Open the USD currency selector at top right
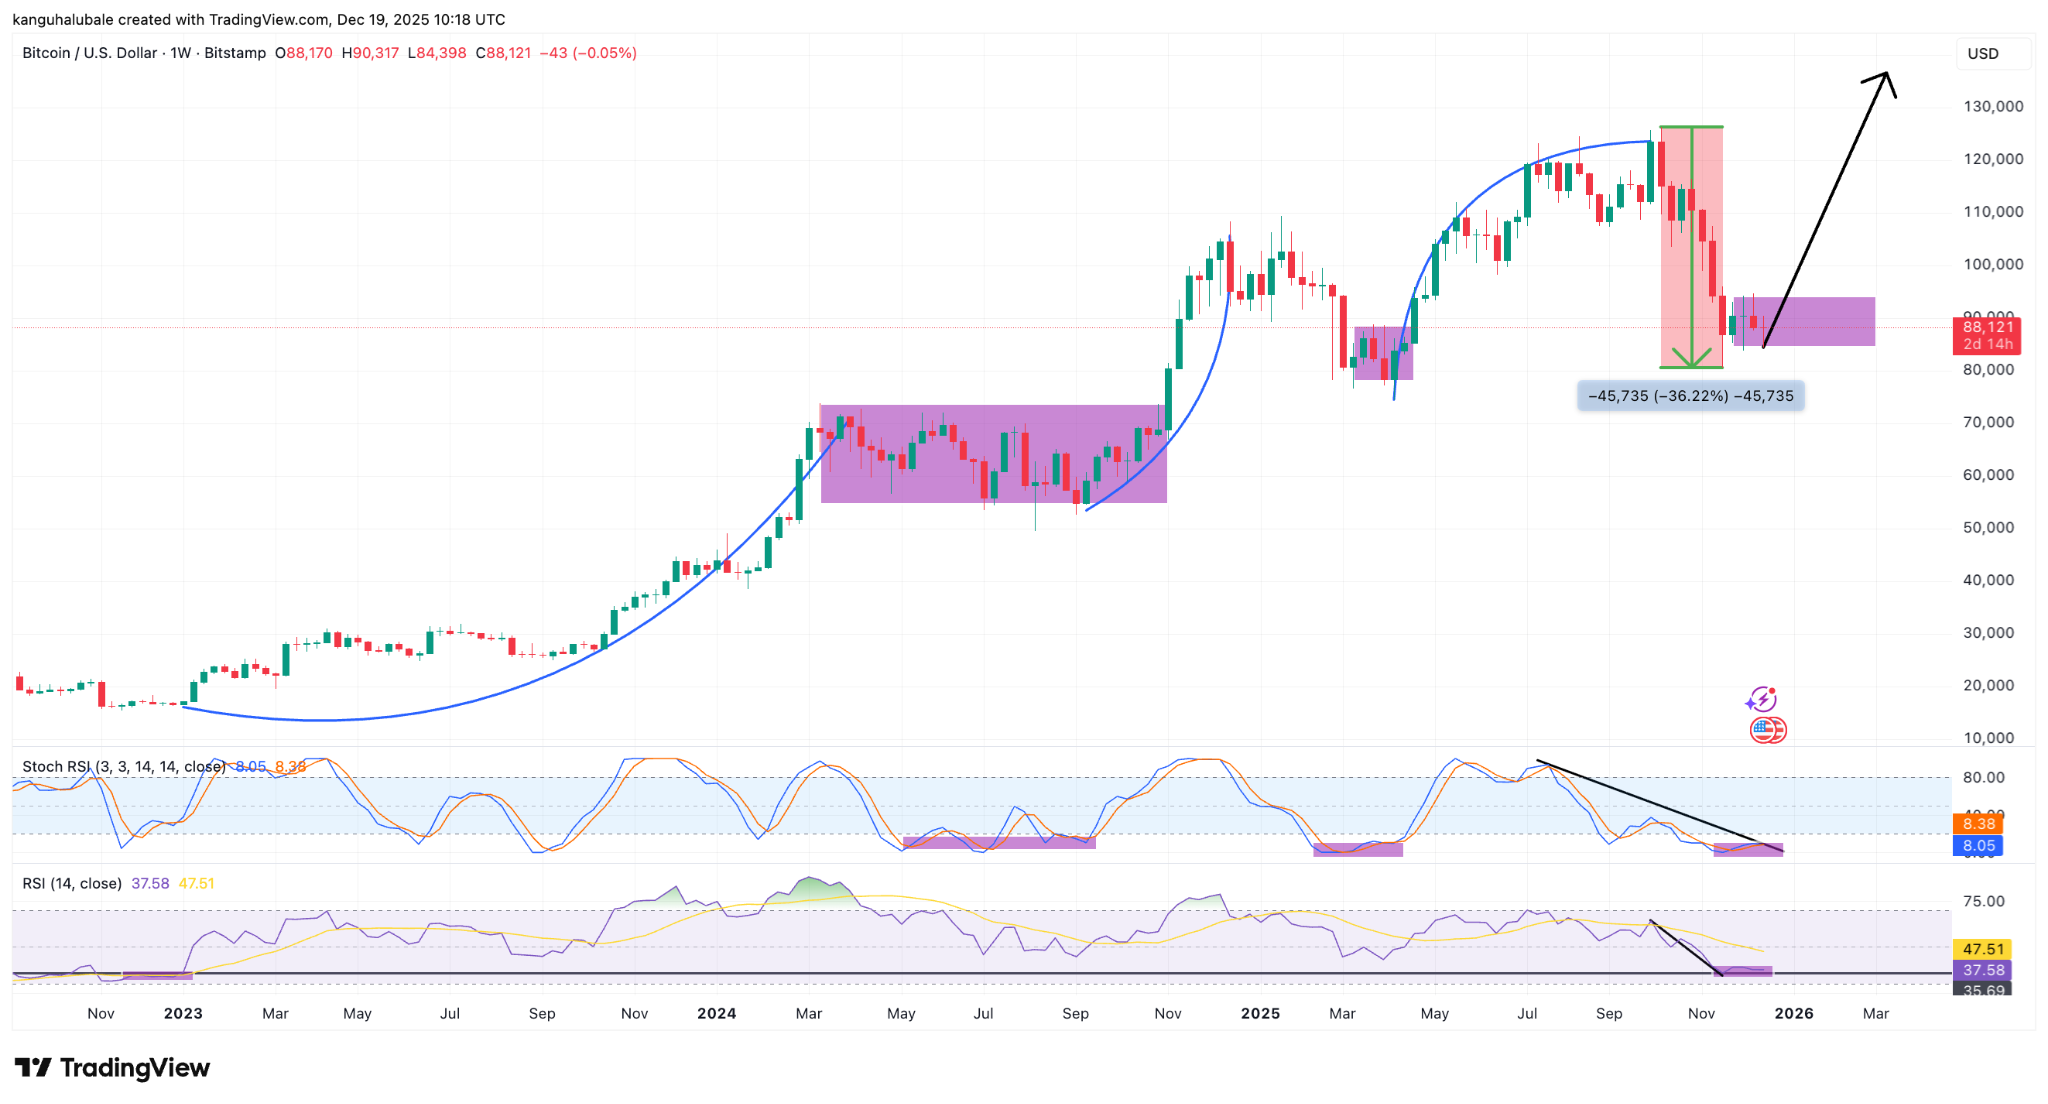The width and height of the screenshot is (2048, 1104). 1993,54
